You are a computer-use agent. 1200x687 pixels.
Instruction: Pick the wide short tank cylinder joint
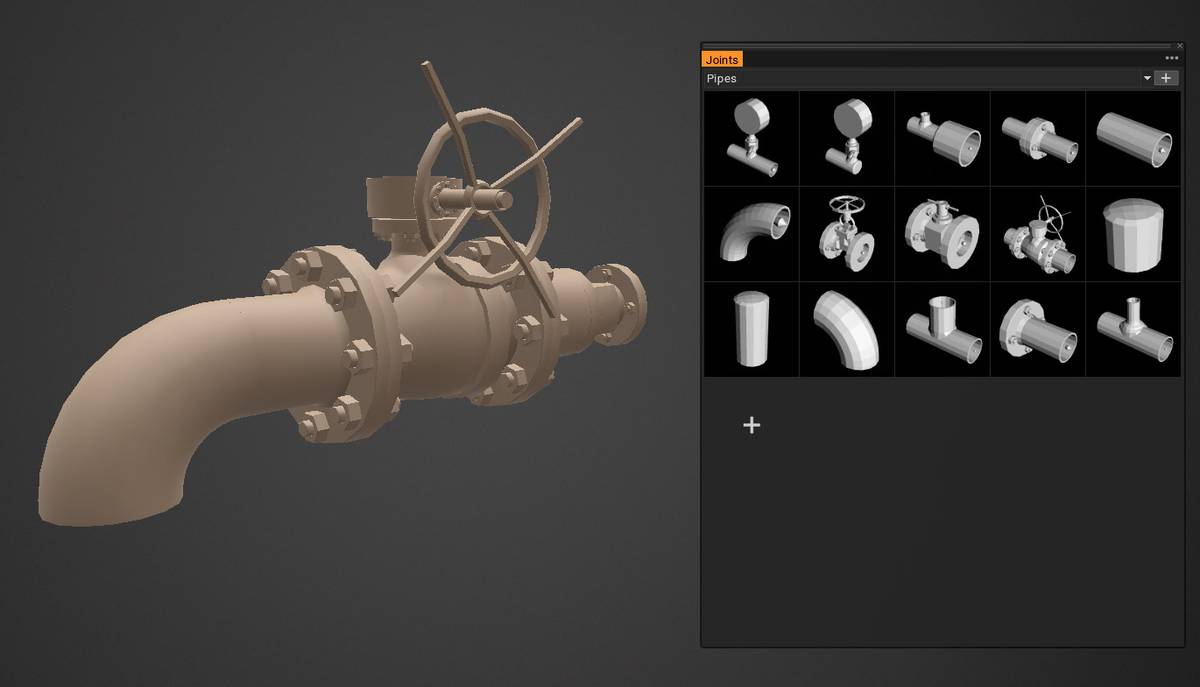click(1133, 233)
